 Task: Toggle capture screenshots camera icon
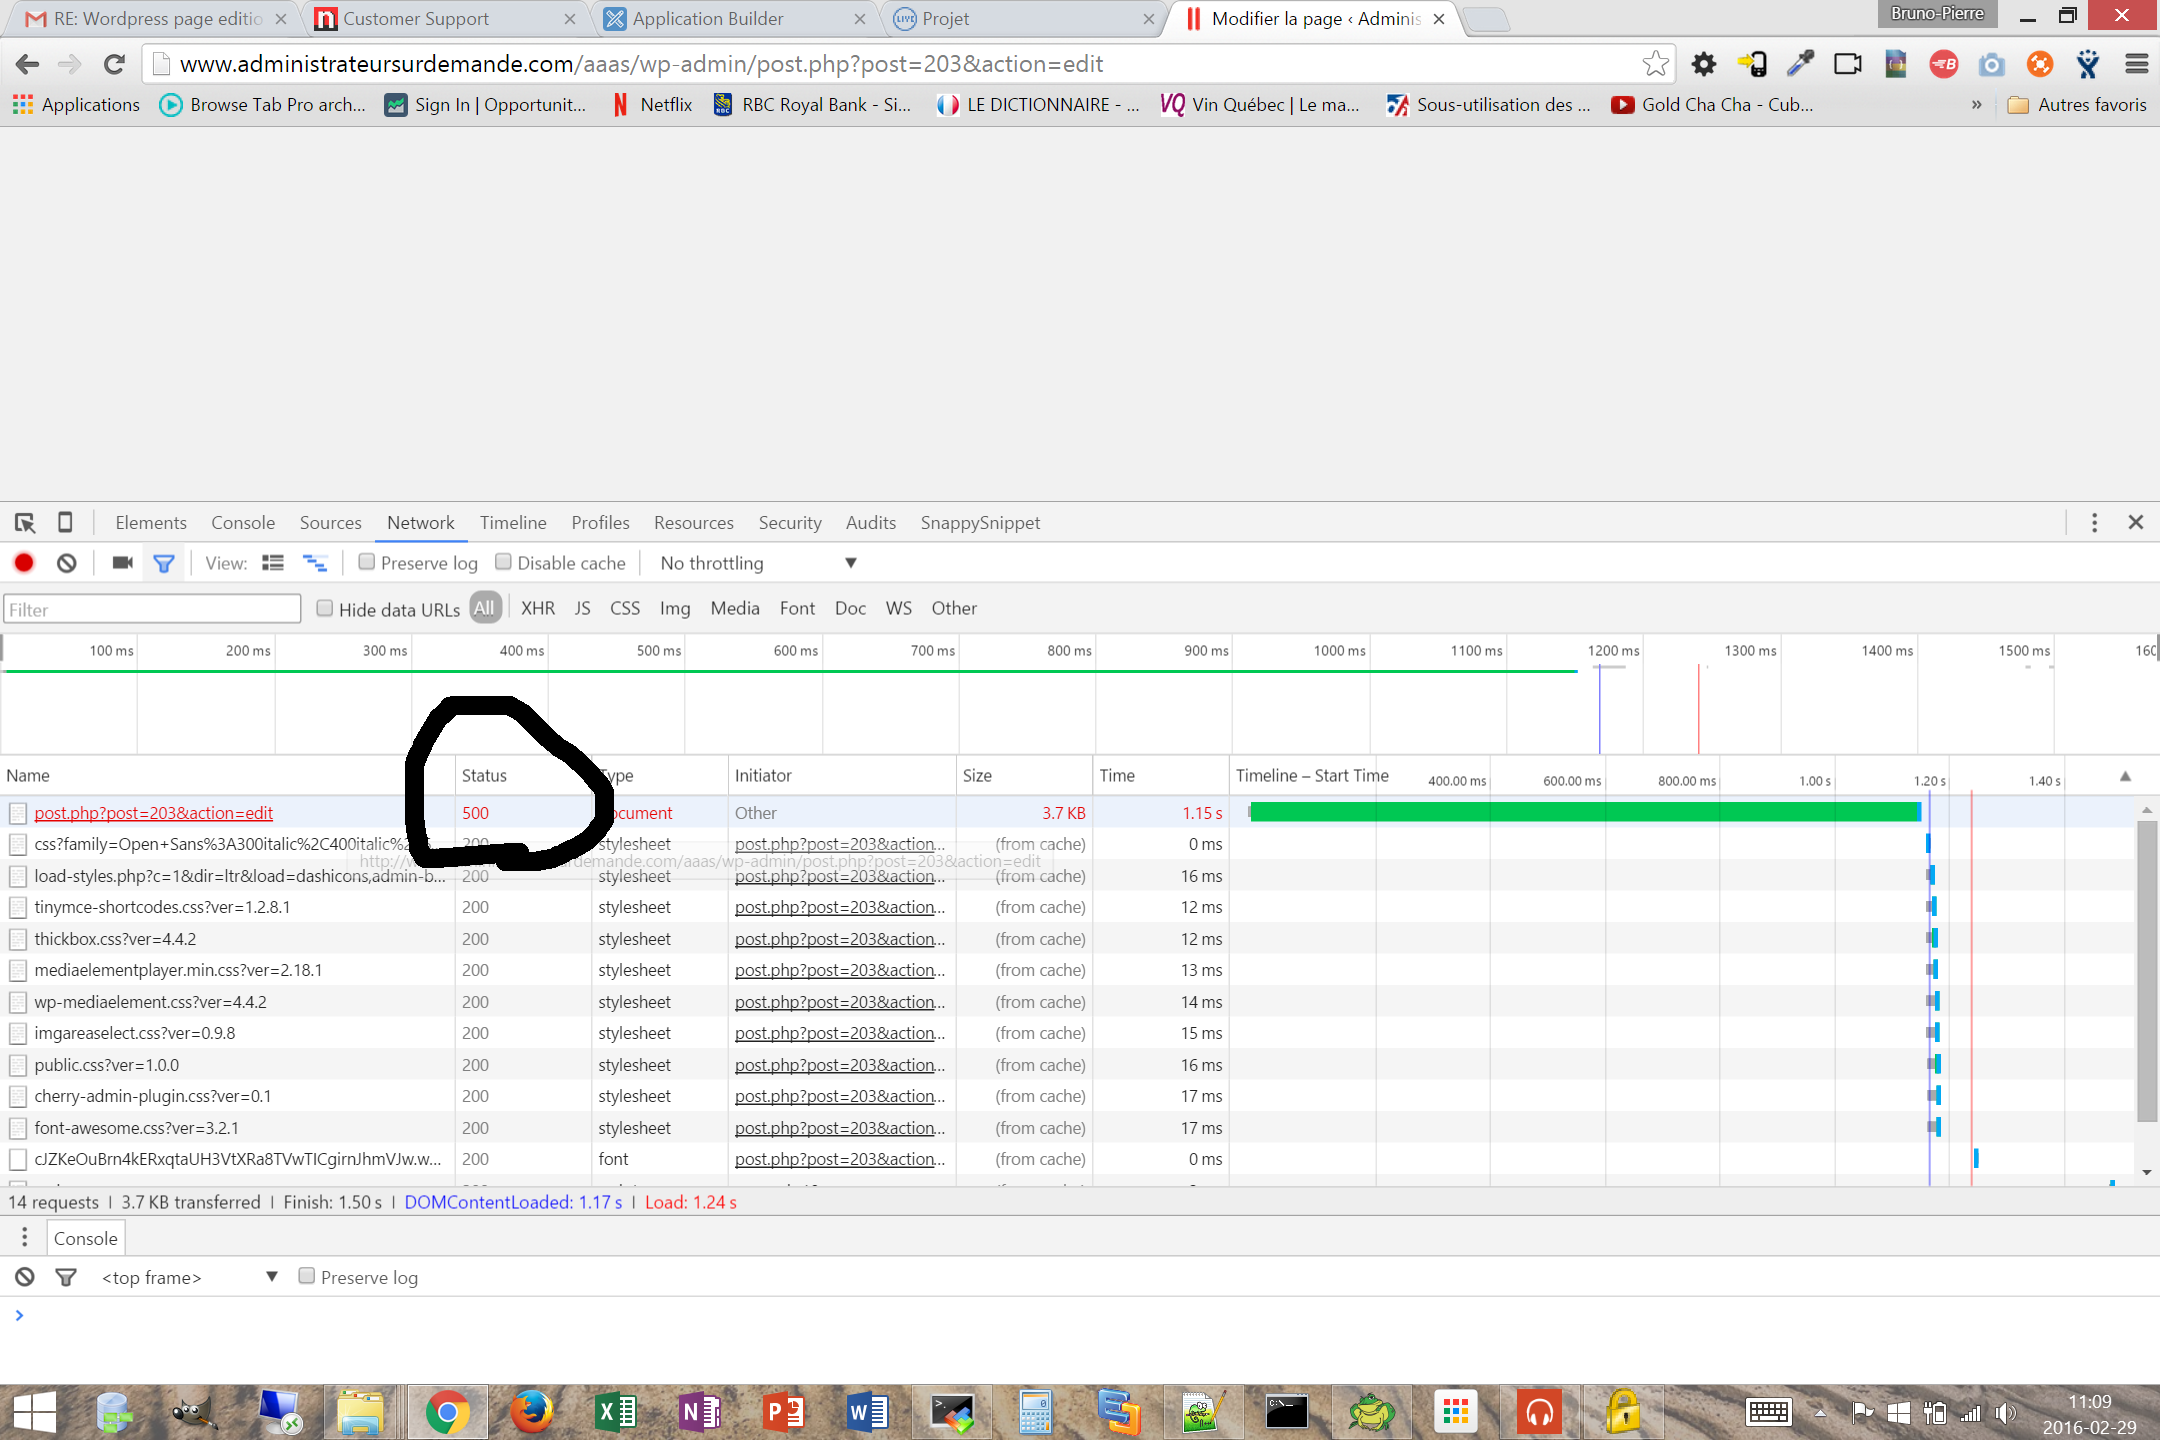[123, 563]
